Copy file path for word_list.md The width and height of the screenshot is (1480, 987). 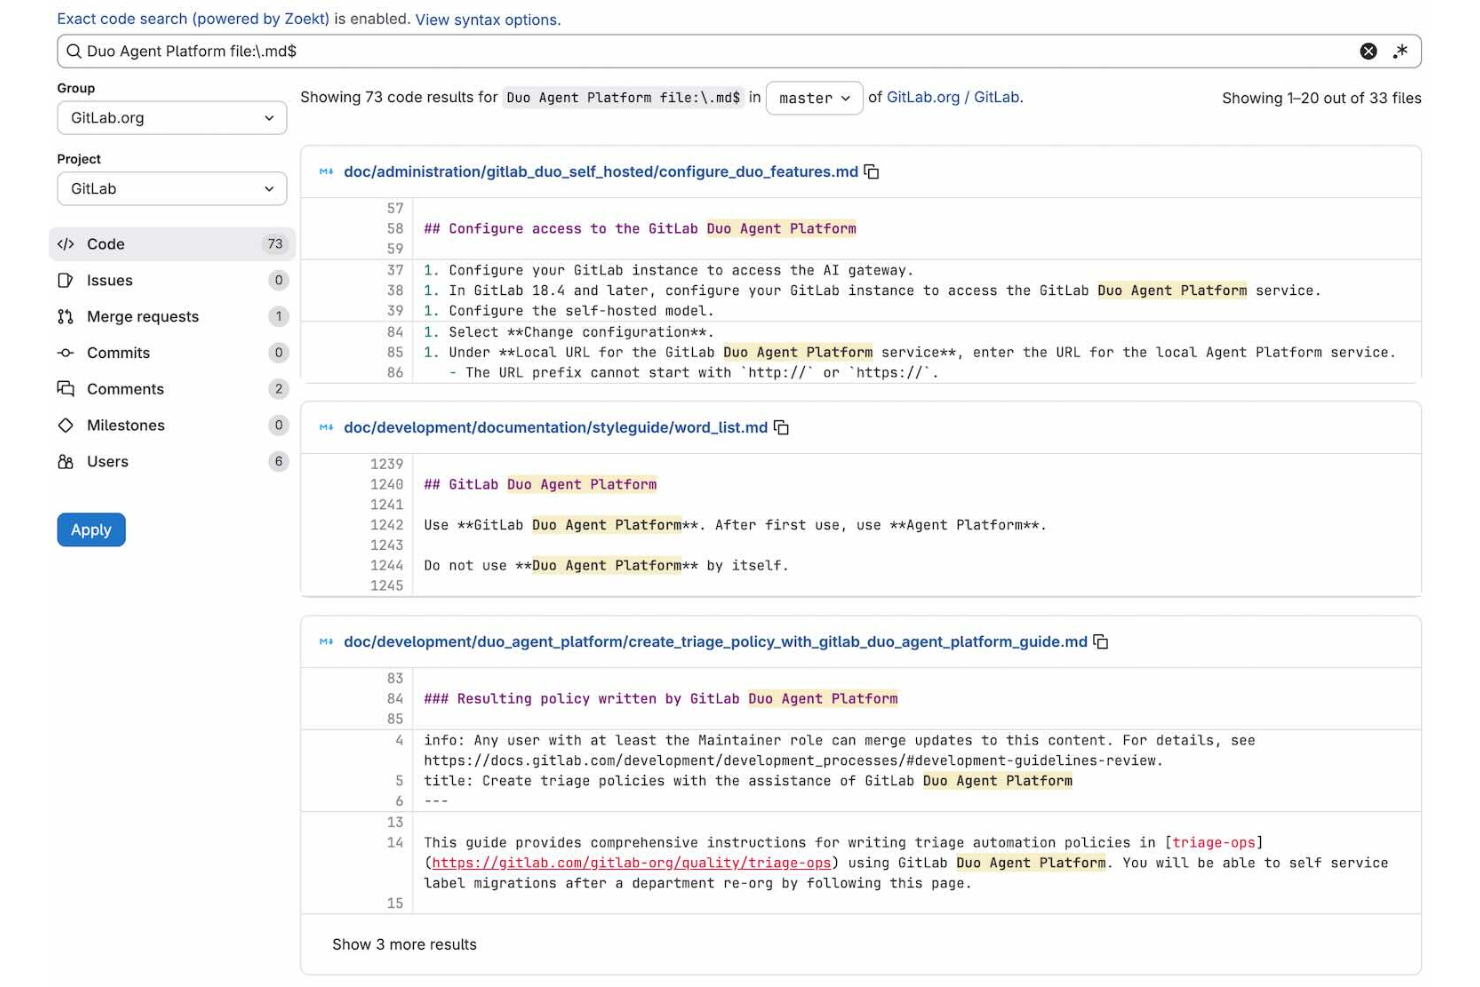pyautogui.click(x=780, y=427)
